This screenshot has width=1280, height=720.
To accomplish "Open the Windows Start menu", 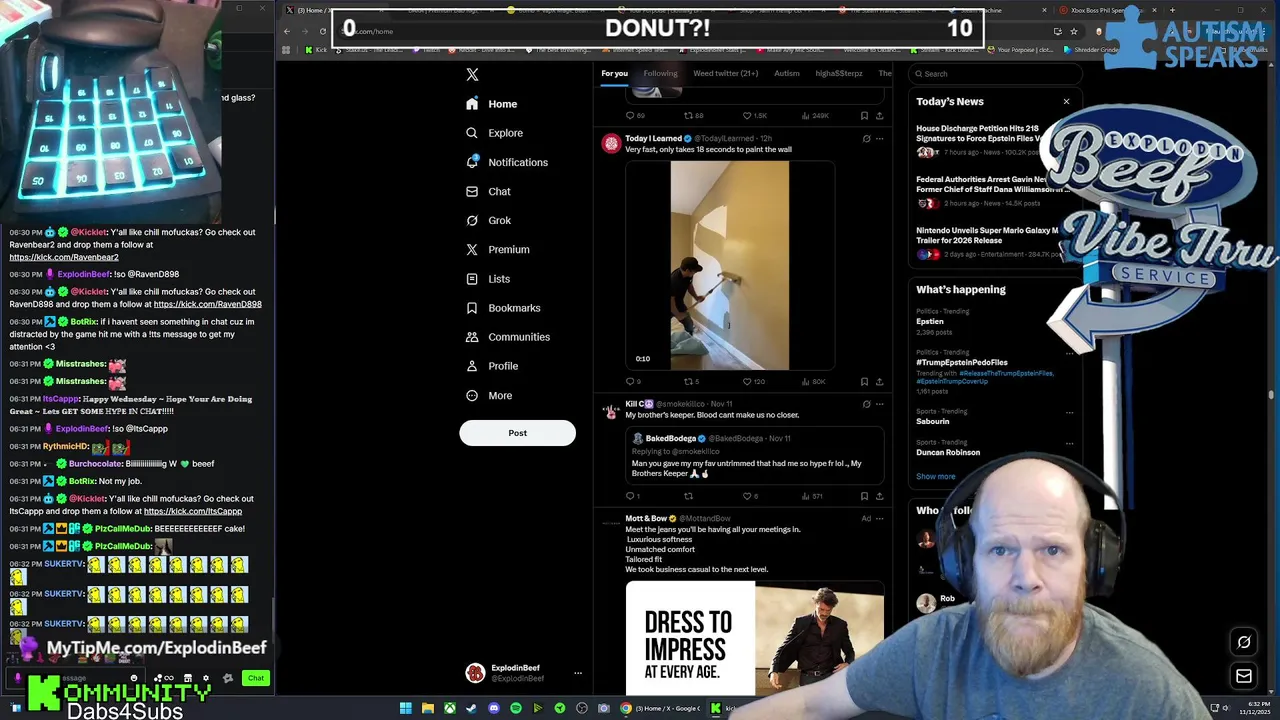I will pyautogui.click(x=406, y=708).
